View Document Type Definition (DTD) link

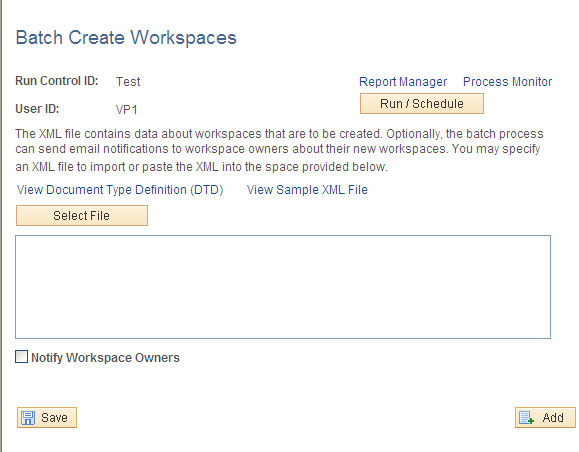[x=120, y=190]
